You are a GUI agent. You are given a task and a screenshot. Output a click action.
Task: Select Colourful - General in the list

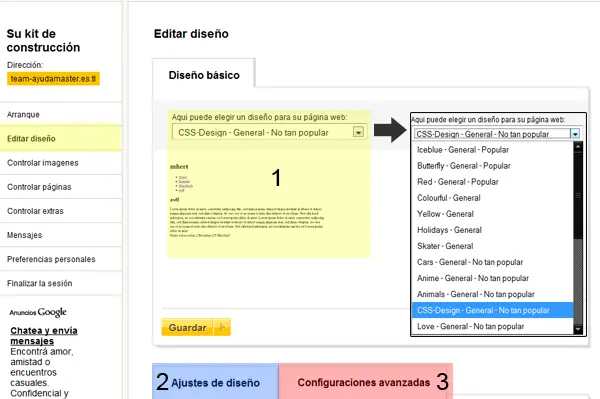tap(492, 198)
